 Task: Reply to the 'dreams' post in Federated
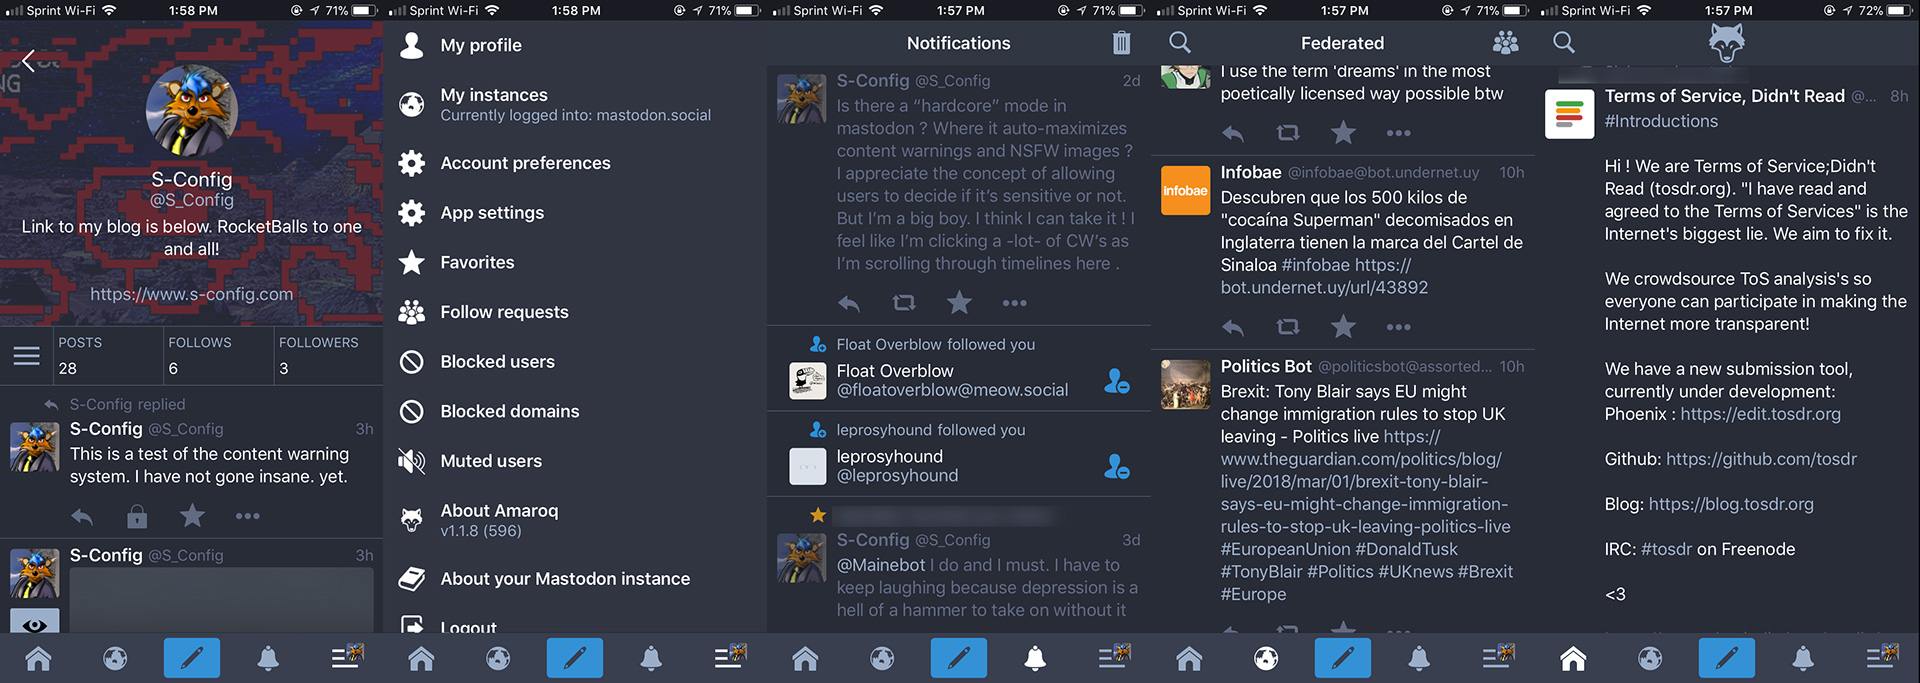(x=1233, y=133)
